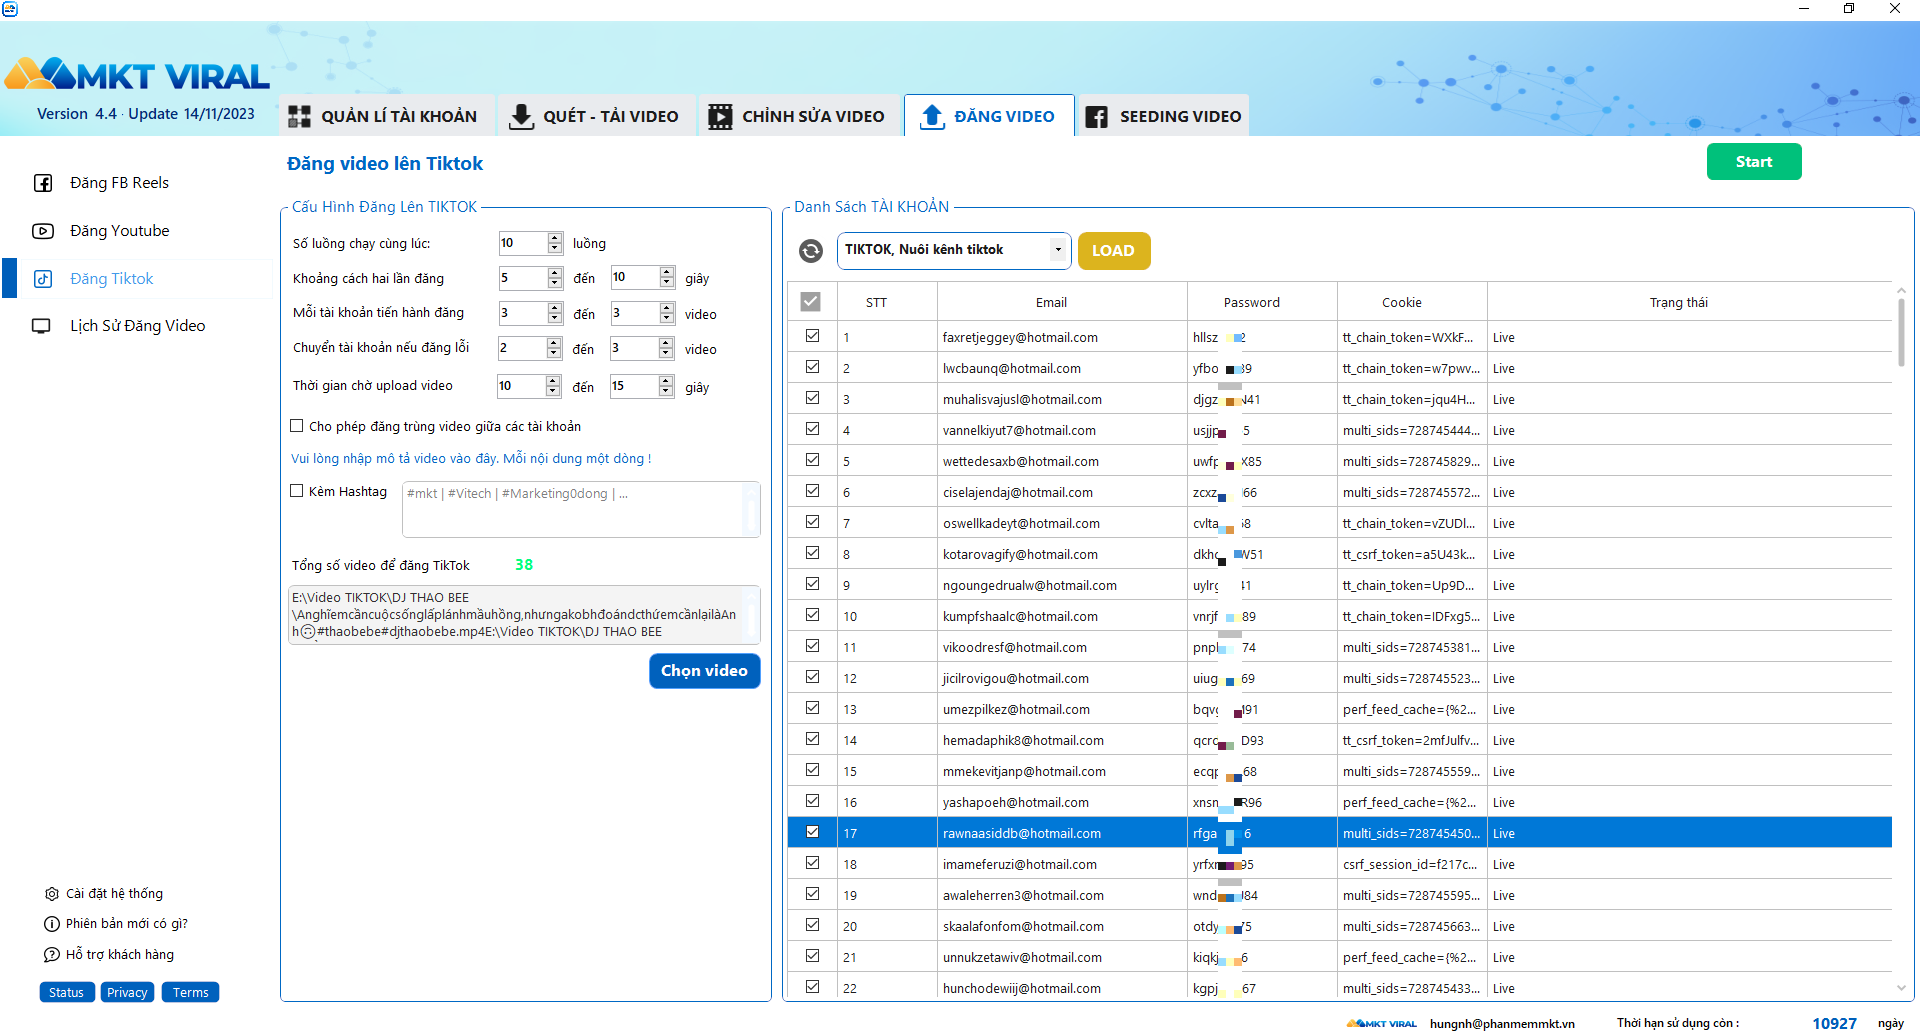Click the Facebook Reels sidebar icon
Screen dimensions: 1920x1035
coord(43,183)
